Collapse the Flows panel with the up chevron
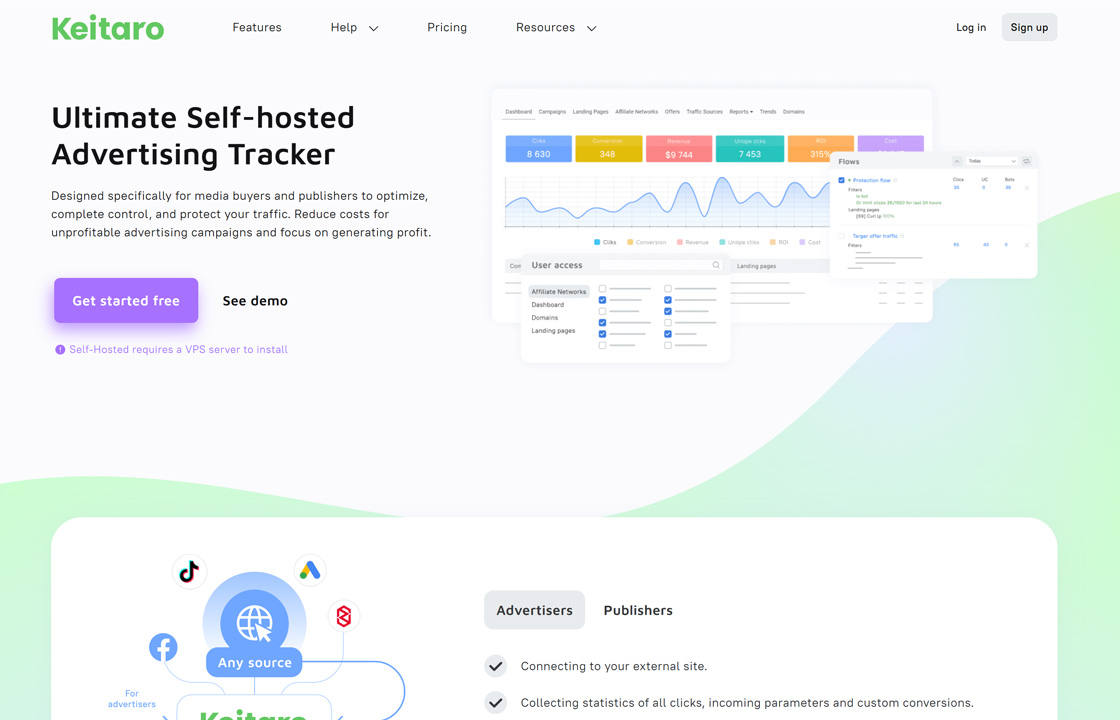Image resolution: width=1120 pixels, height=720 pixels. pyautogui.click(x=957, y=161)
